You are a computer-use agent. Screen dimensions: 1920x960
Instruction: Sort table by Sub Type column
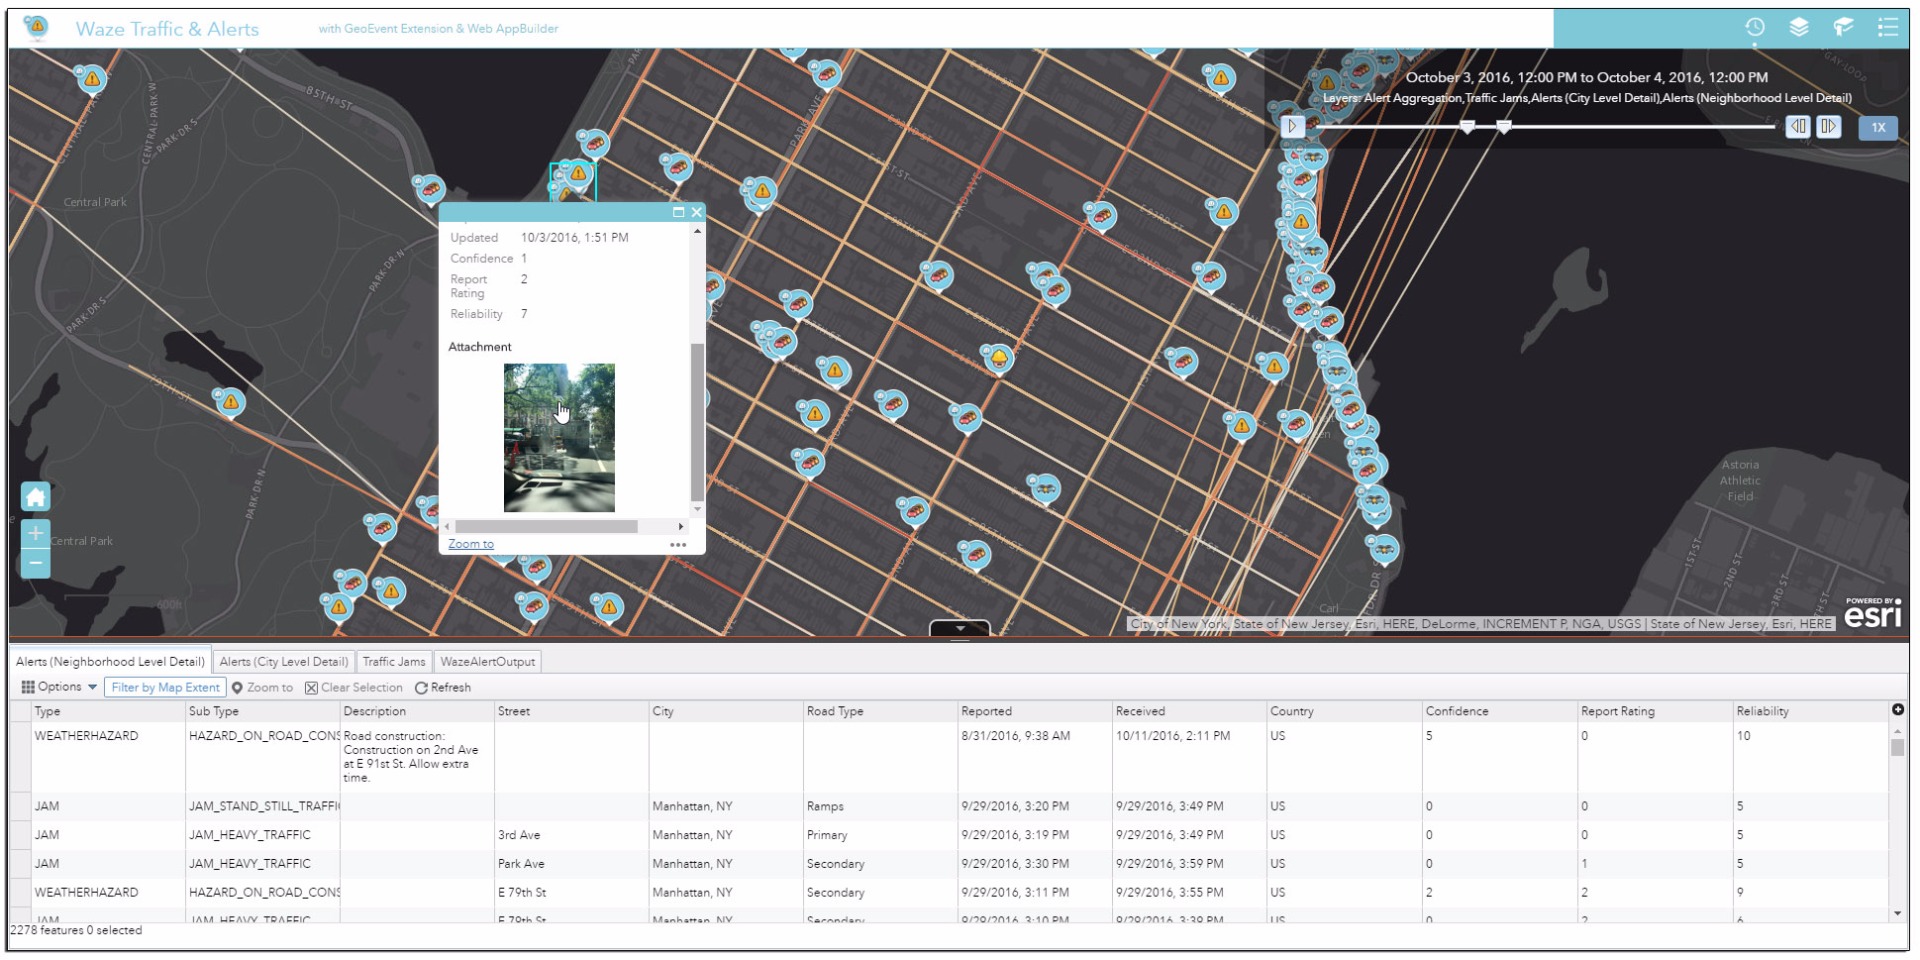[263, 711]
